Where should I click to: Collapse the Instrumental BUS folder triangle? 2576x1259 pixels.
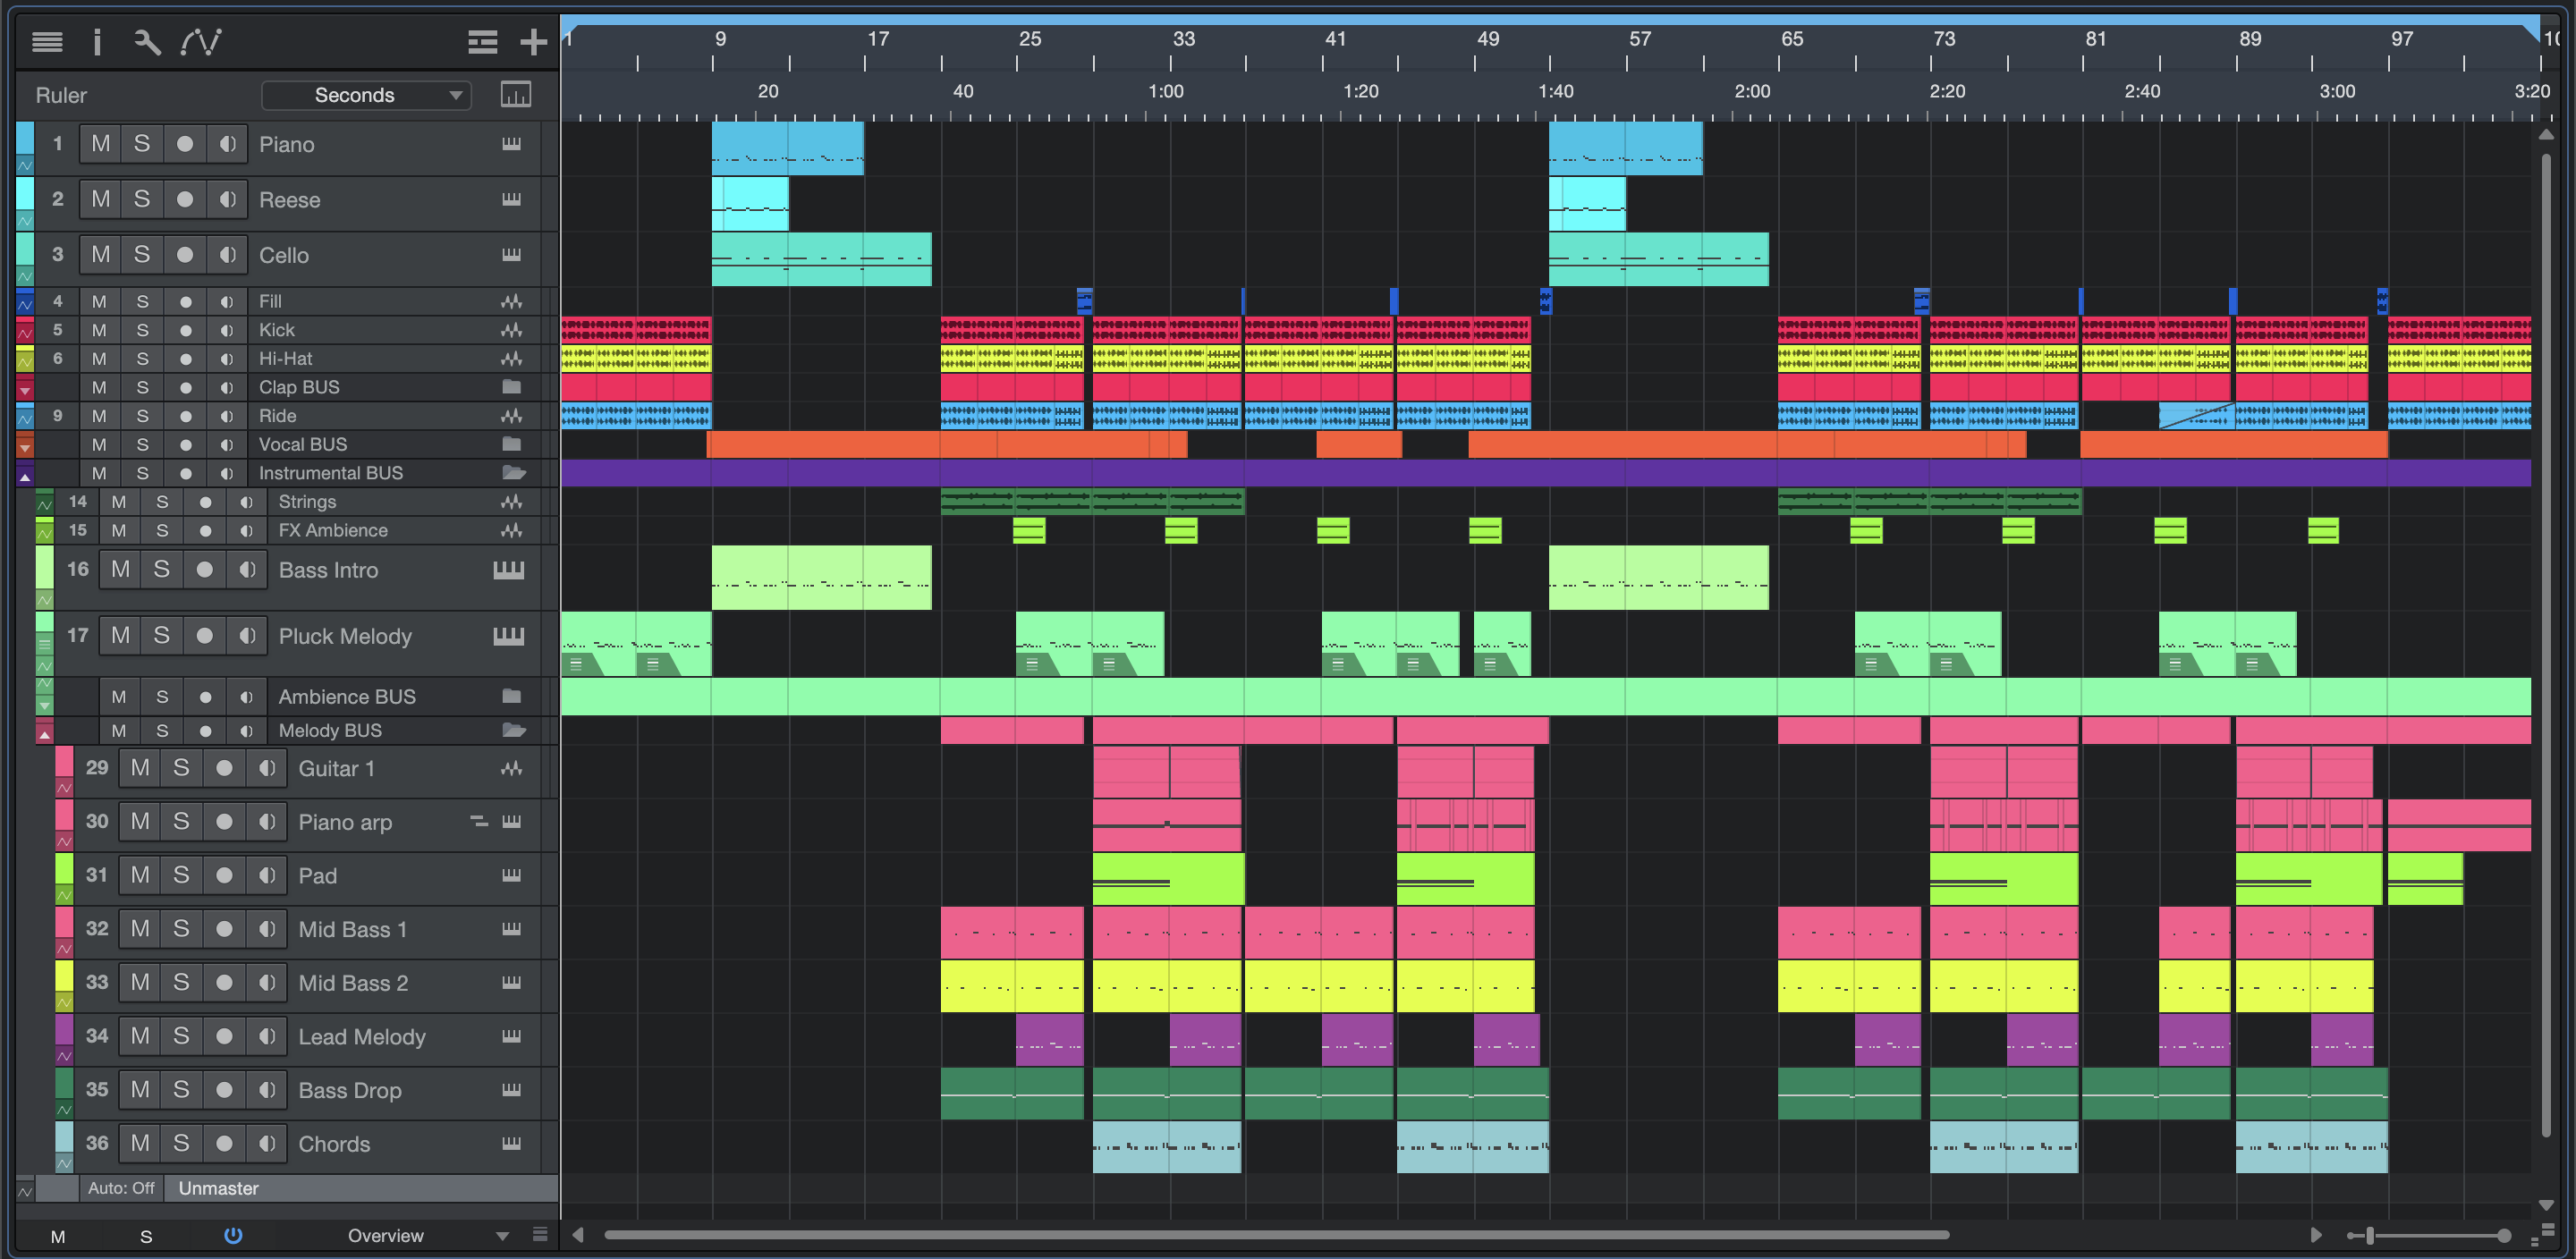point(25,476)
